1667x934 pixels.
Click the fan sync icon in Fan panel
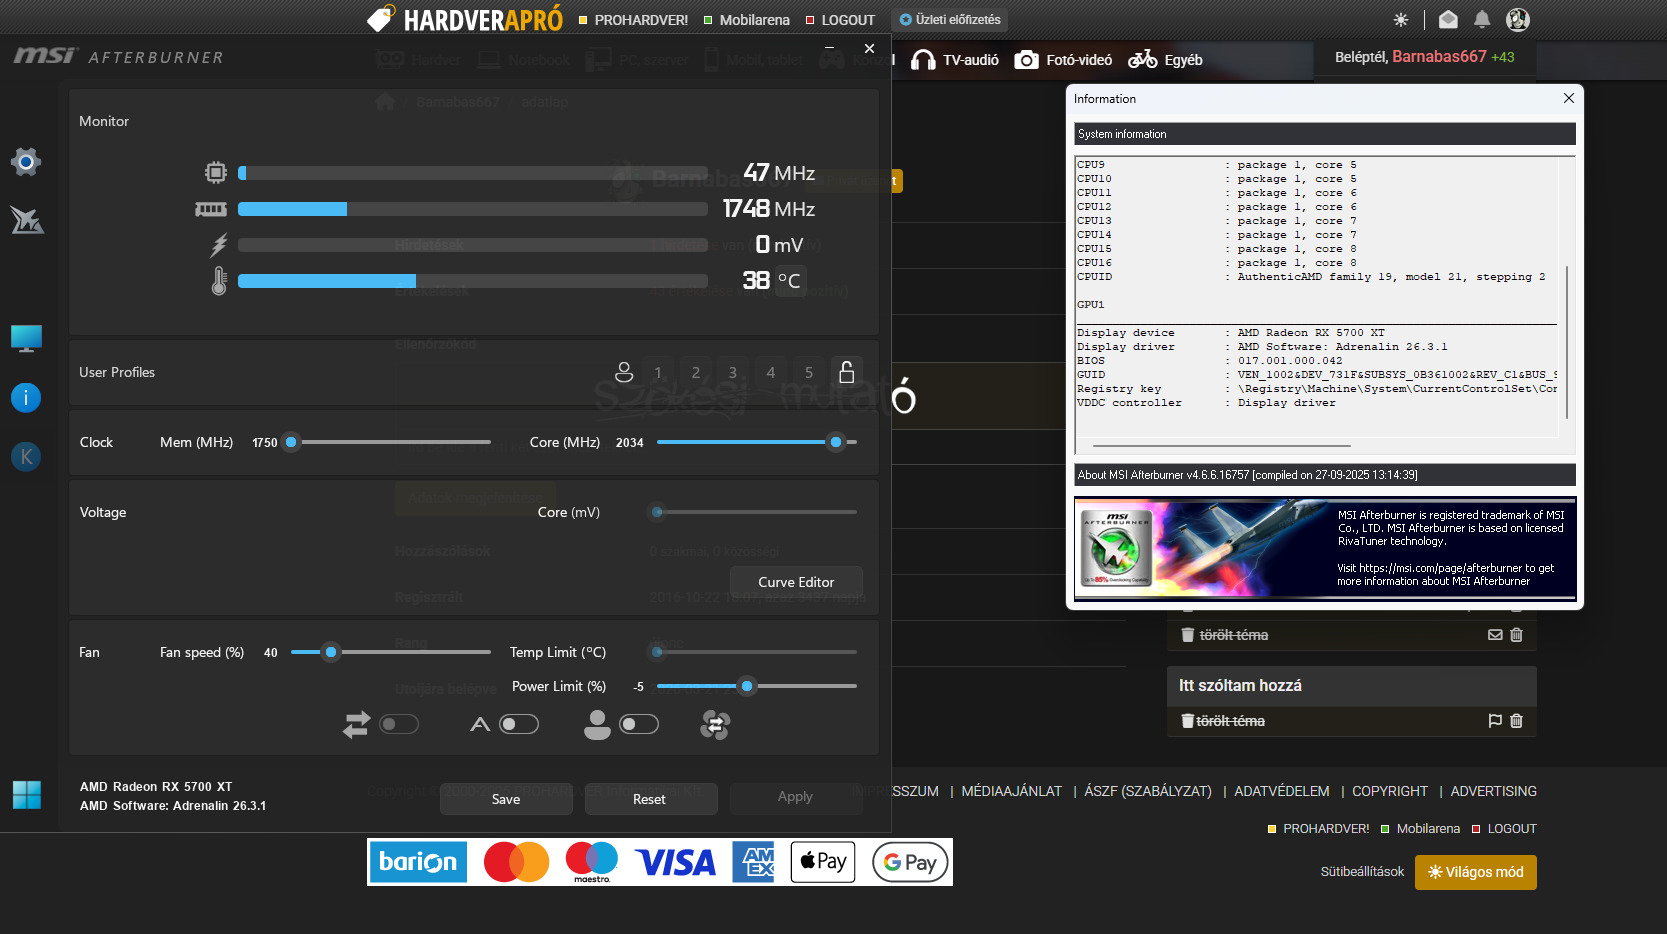[715, 724]
